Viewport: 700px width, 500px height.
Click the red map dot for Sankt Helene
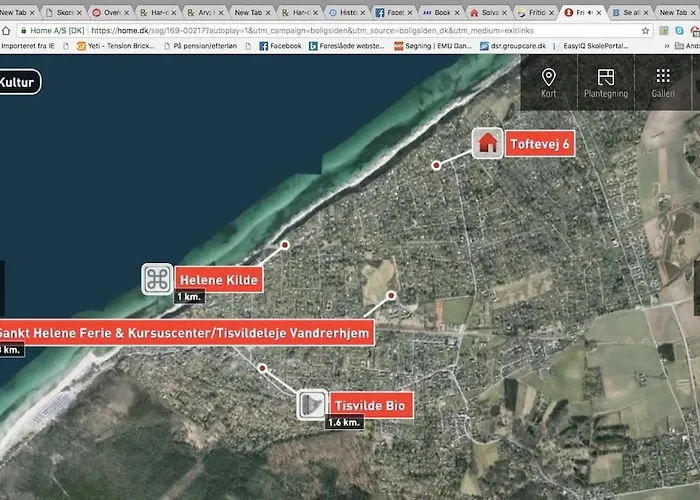coord(391,295)
